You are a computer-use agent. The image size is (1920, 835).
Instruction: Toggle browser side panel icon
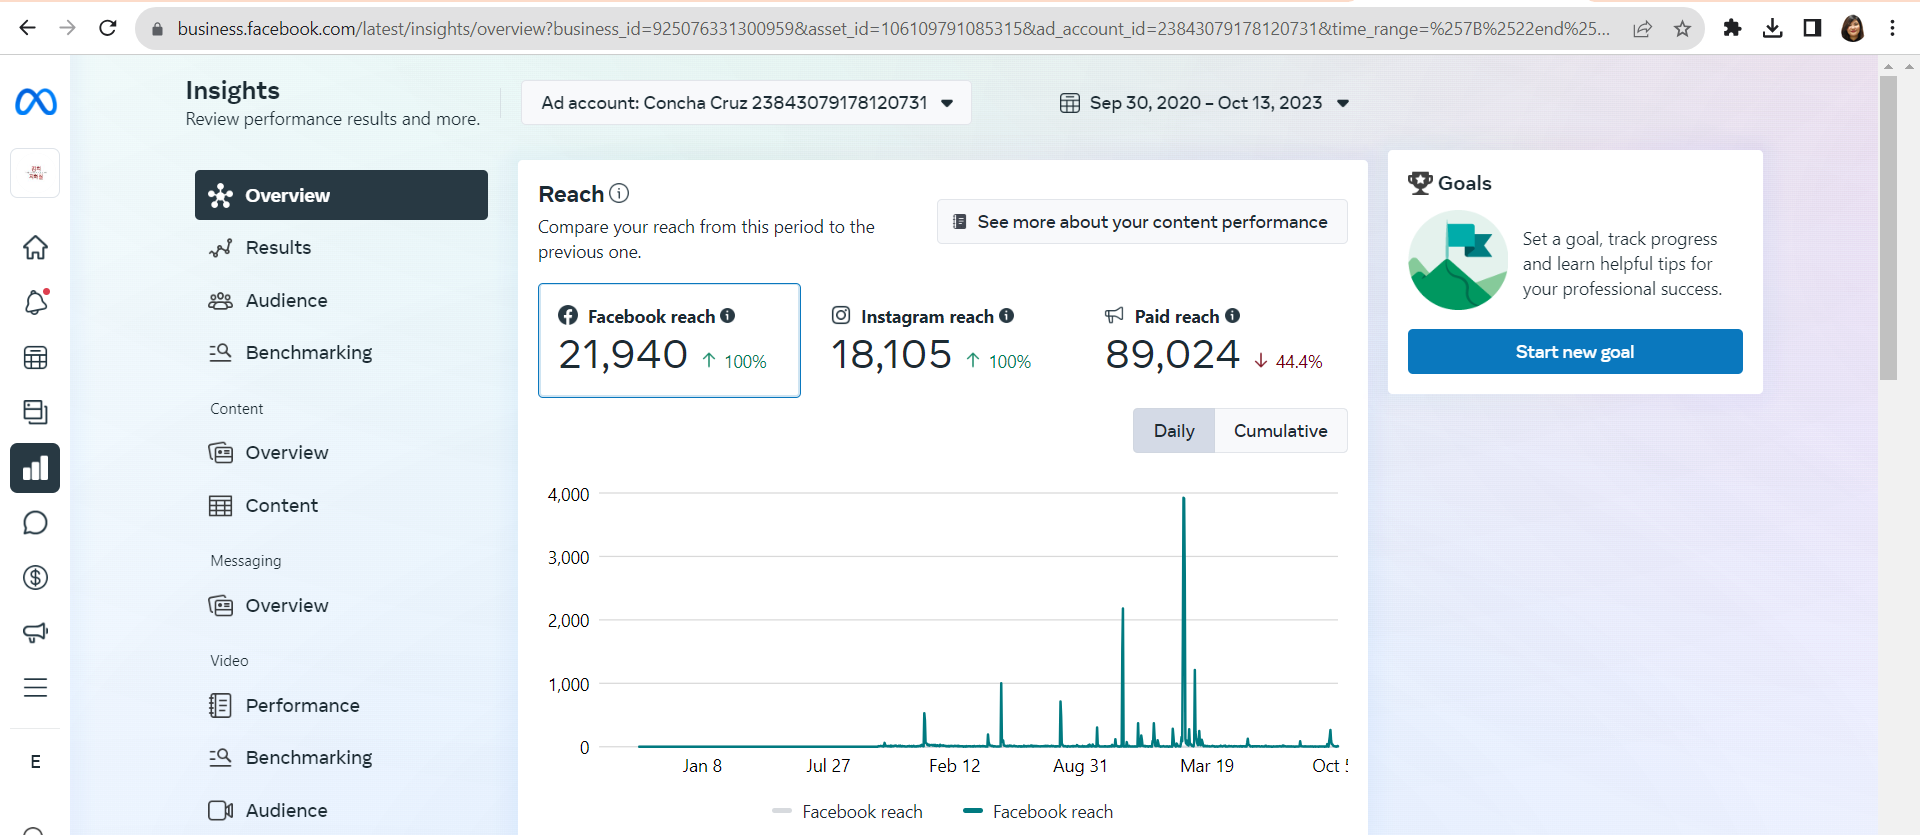tap(1812, 28)
